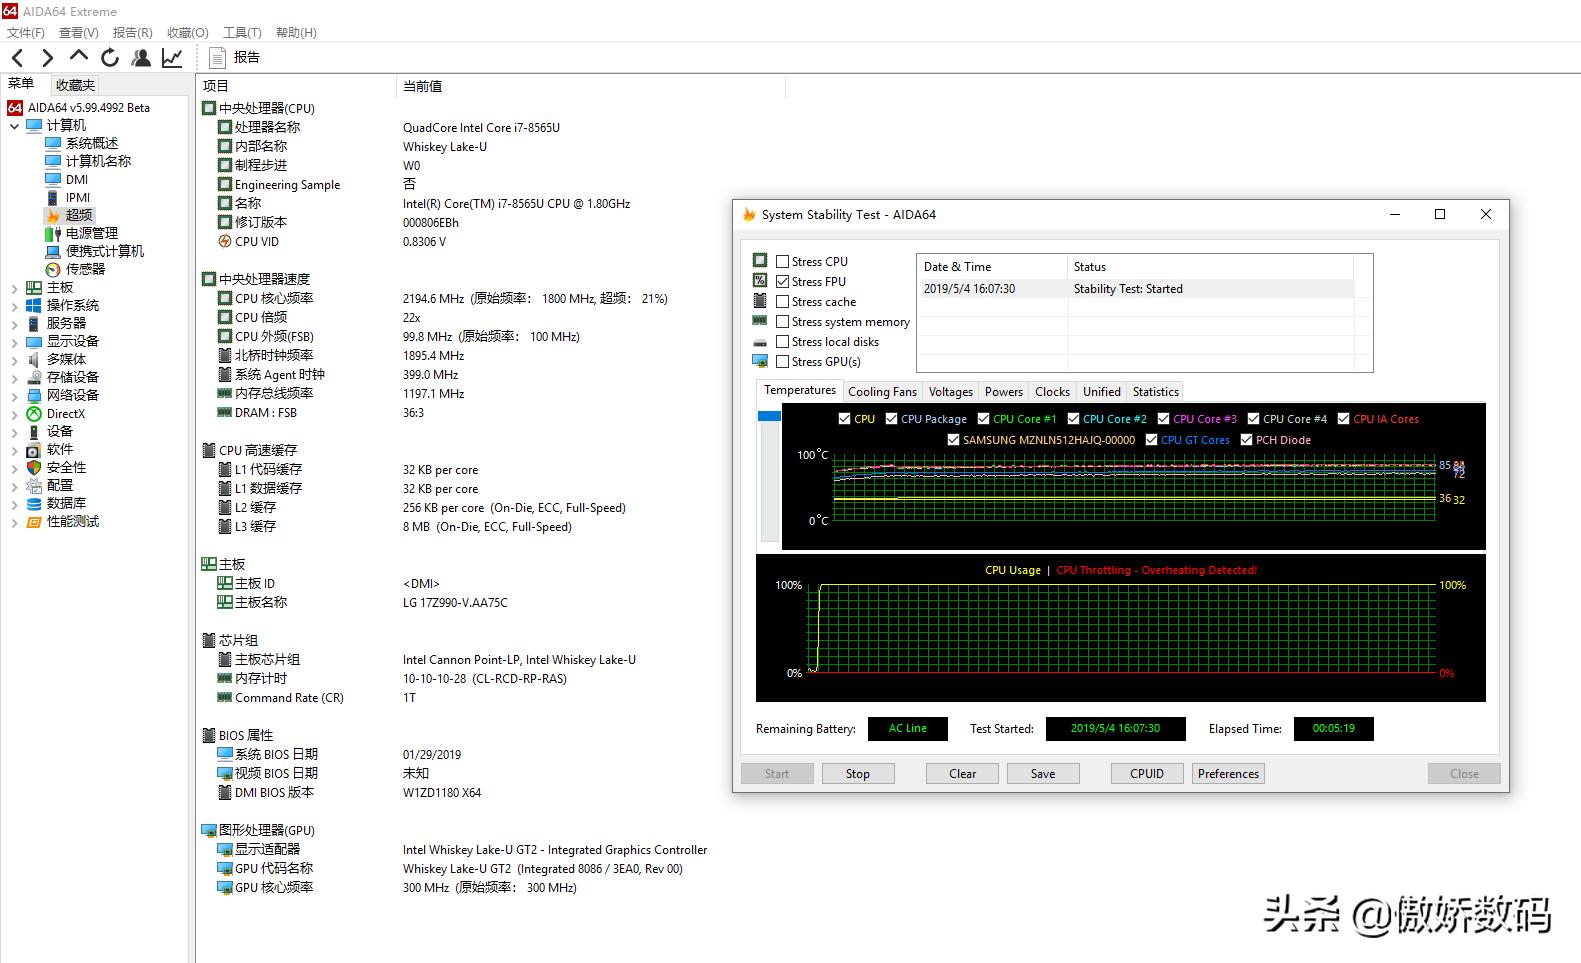
Task: Click the 当前值 column header
Action: coord(590,86)
